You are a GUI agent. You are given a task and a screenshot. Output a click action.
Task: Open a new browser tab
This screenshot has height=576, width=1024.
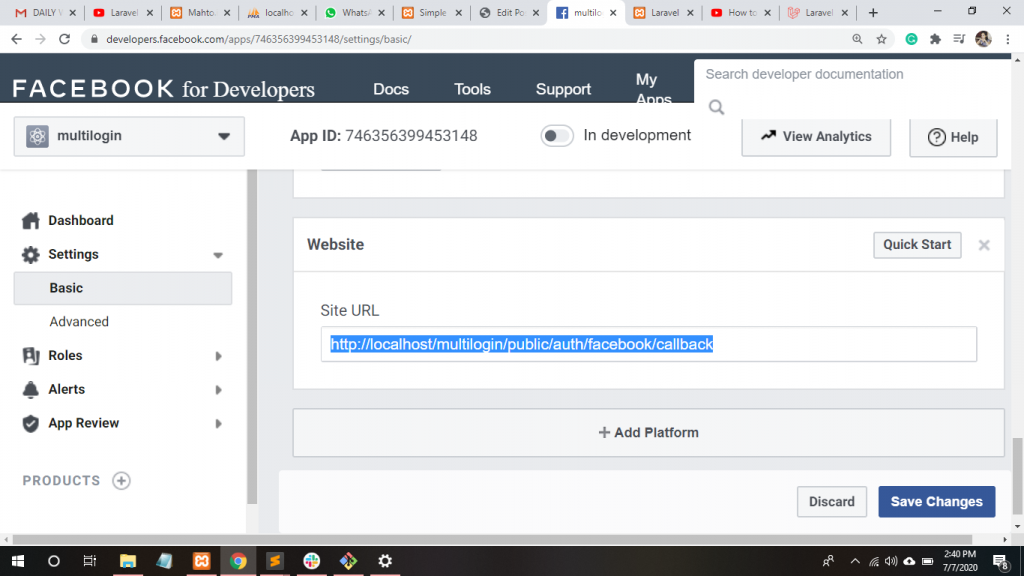[x=873, y=13]
